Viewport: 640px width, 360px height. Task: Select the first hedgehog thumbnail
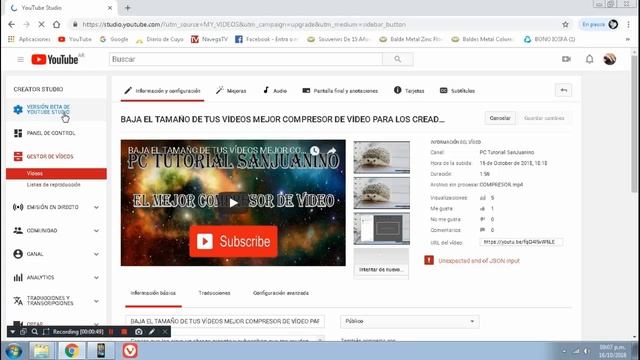(x=382, y=157)
